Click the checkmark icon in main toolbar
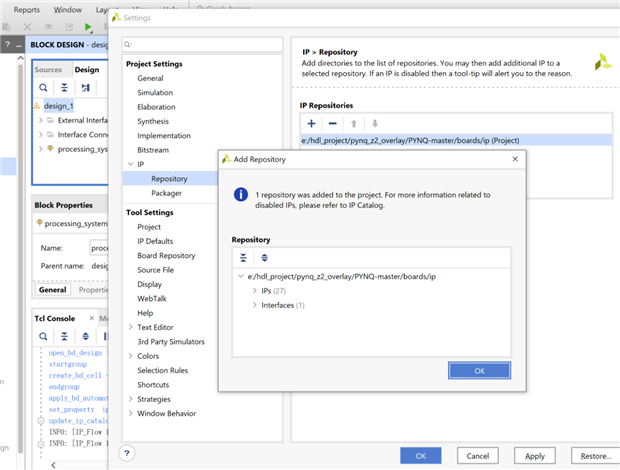Viewport: 620px width, 470px height. click(69, 27)
